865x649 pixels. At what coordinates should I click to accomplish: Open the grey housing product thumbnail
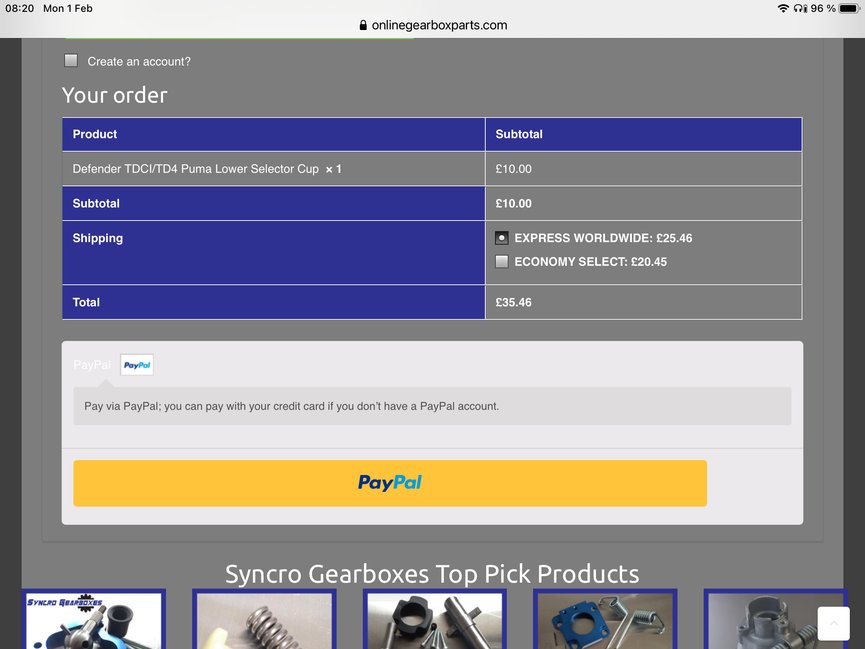point(776,619)
